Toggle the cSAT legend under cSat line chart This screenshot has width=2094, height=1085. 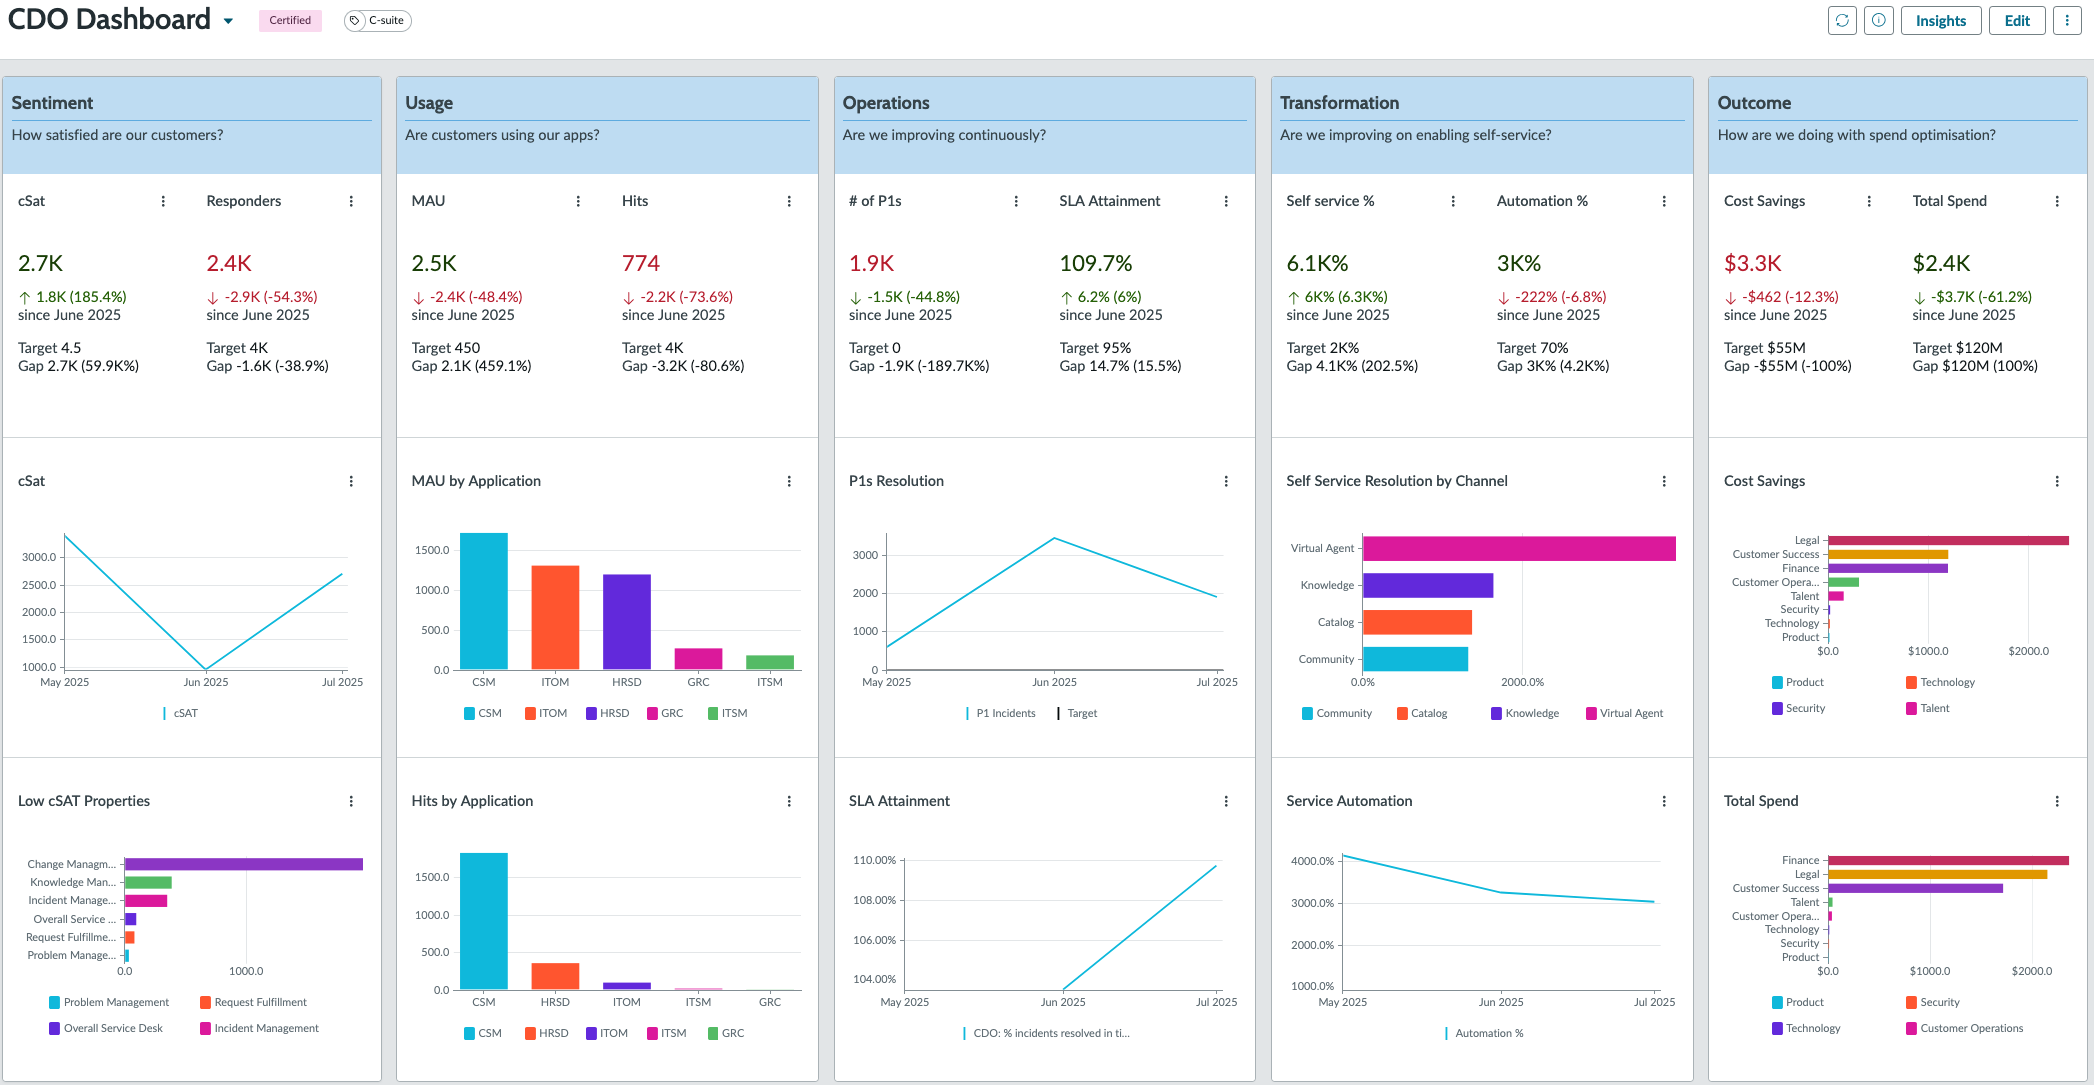pyautogui.click(x=180, y=713)
